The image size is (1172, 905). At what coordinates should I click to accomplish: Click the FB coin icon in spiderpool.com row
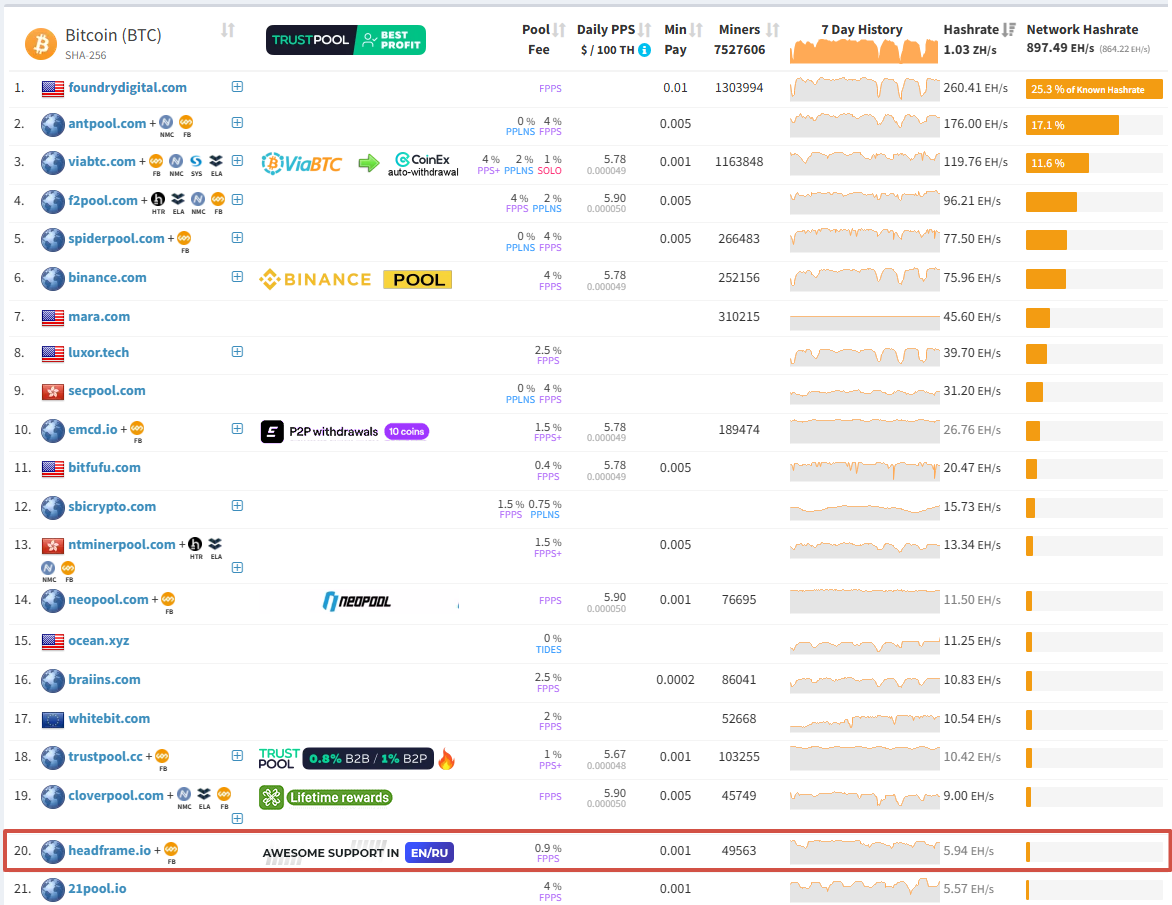pos(184,238)
